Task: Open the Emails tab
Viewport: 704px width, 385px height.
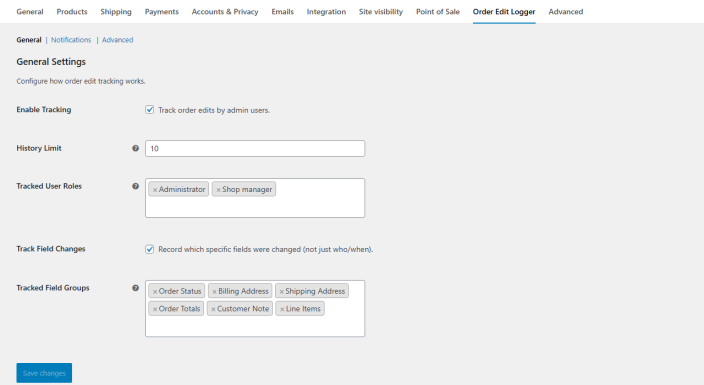Action: click(282, 12)
